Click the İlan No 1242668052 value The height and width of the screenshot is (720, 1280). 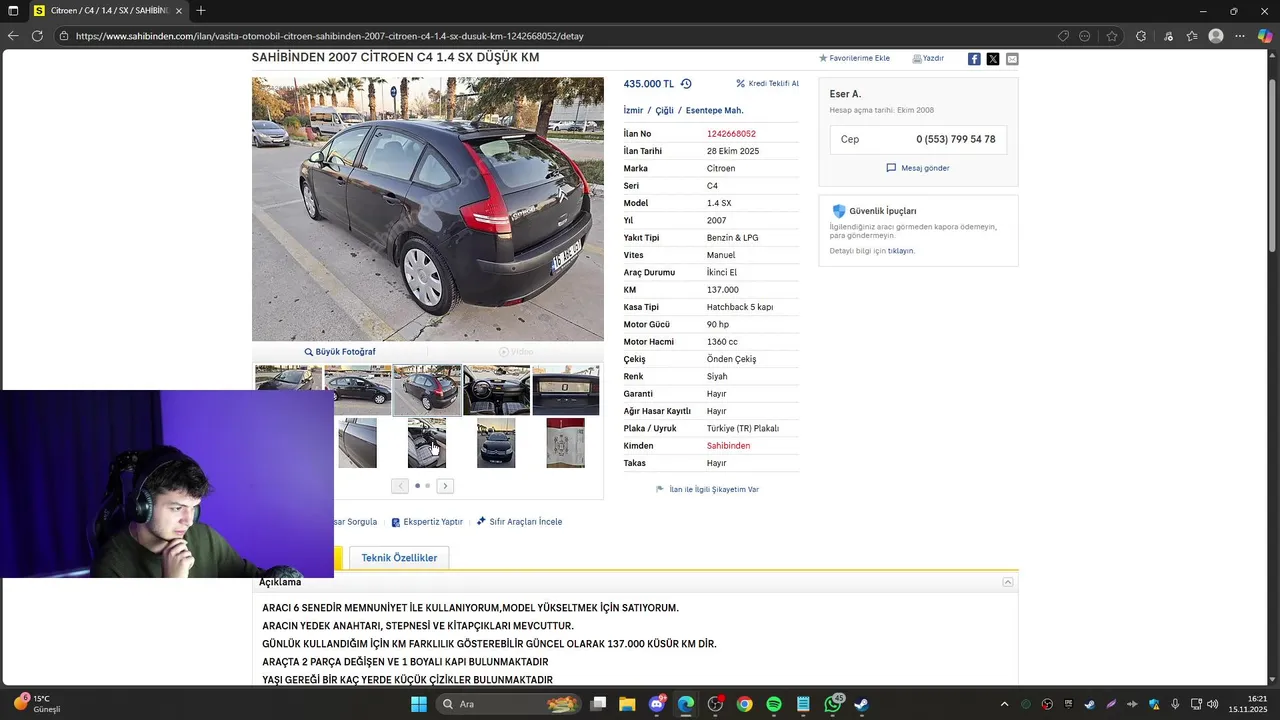731,134
